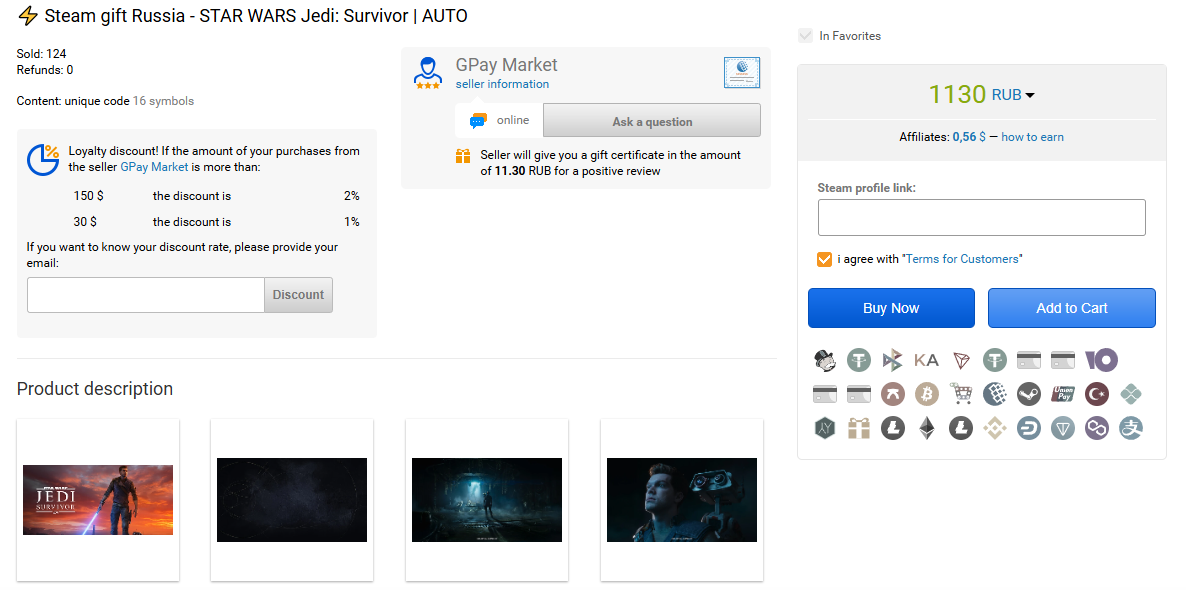The image size is (1186, 590).
Task: Choose the Bitcoin payment icon
Action: [927, 394]
